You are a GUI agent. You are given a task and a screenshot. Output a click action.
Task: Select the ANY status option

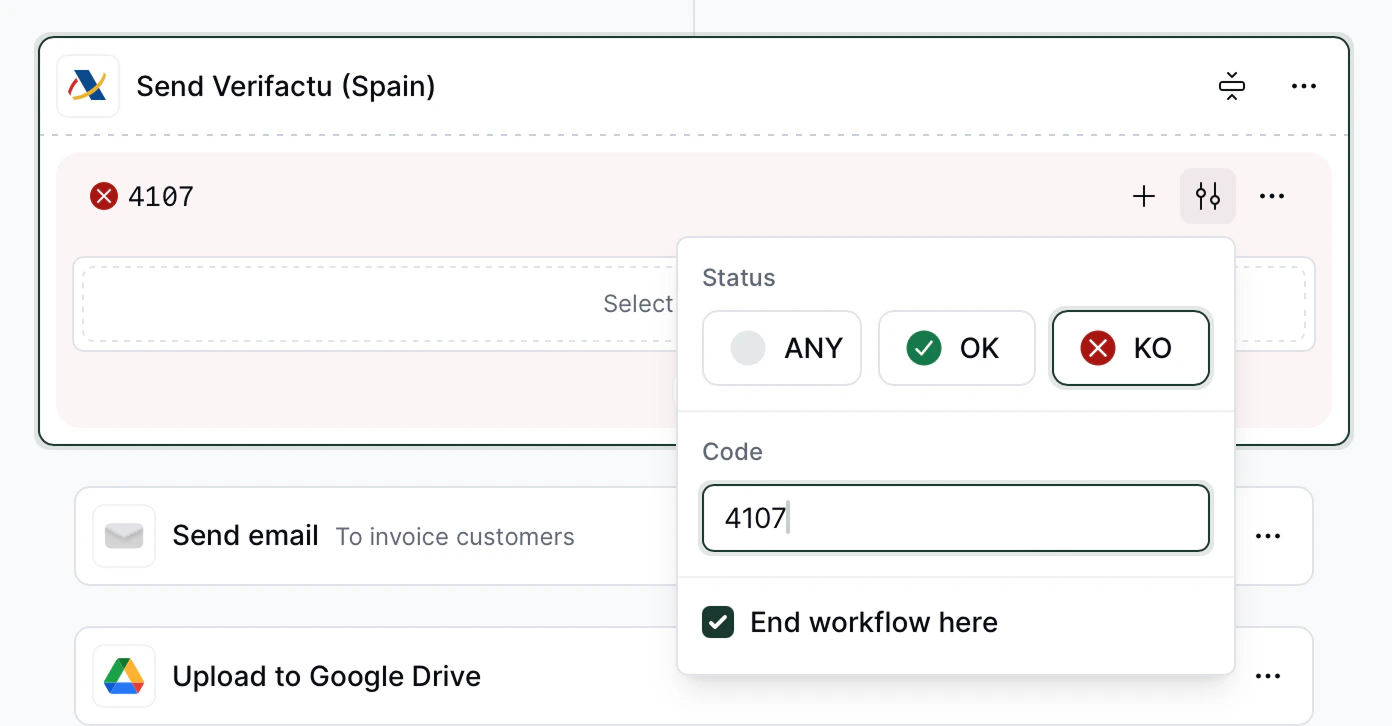click(x=782, y=348)
